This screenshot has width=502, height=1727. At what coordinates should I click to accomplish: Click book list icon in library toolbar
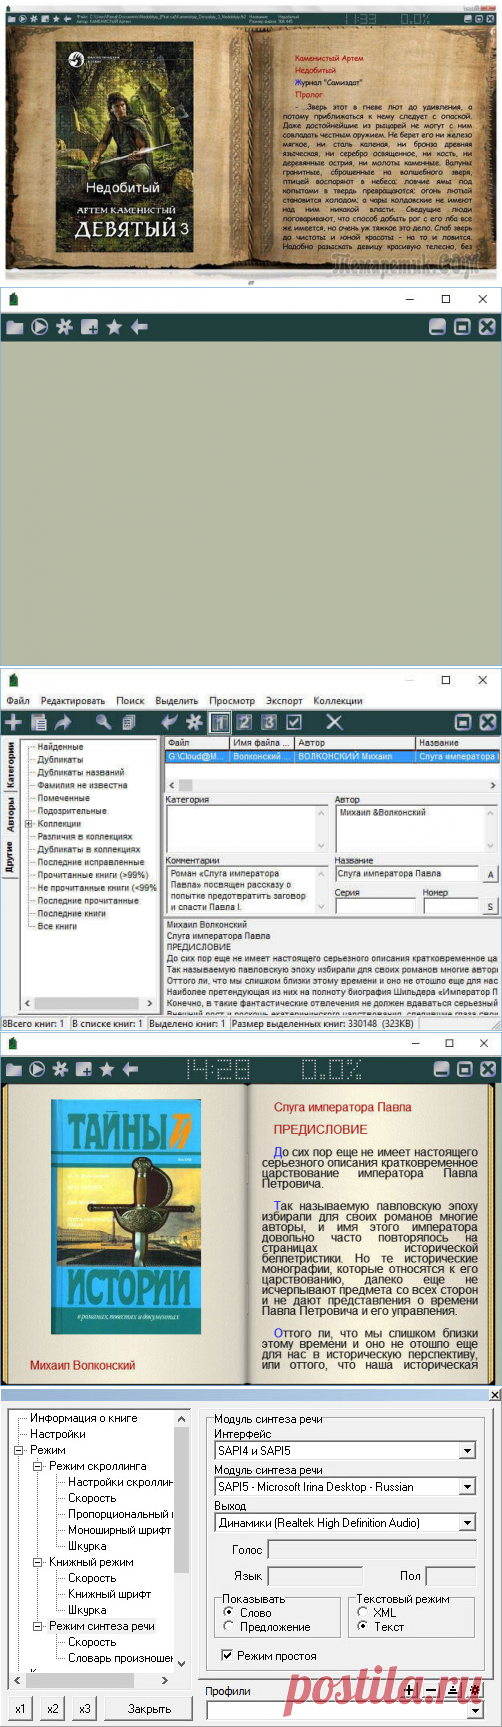[39, 722]
